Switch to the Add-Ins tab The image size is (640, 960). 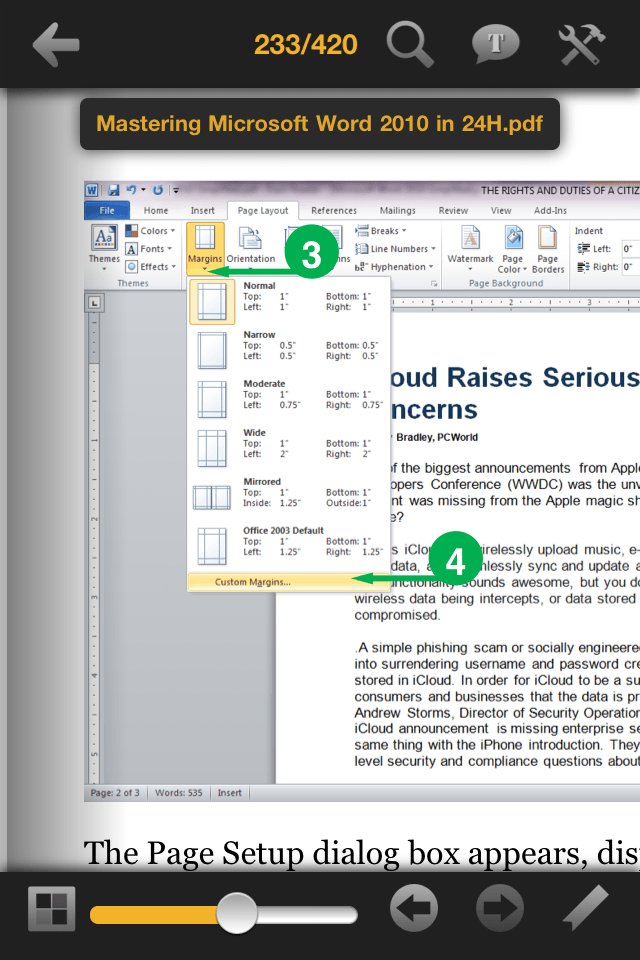(551, 211)
